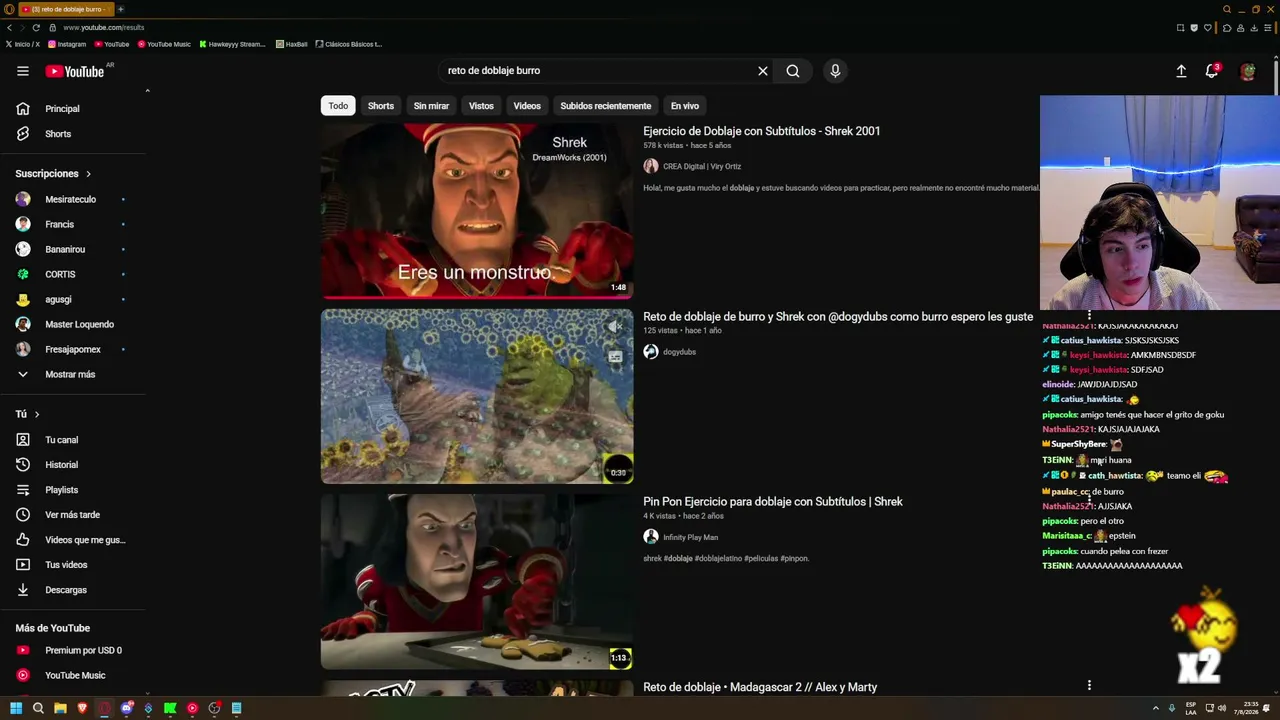This screenshot has height=720, width=1280.
Task: Open Windows taskbar search
Action: pyautogui.click(x=38, y=708)
